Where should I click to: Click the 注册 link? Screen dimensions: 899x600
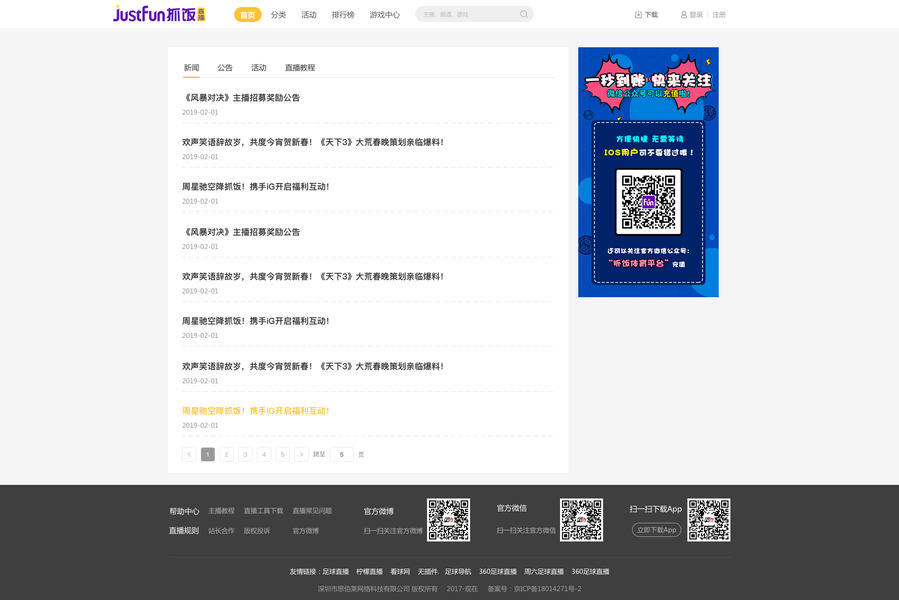(x=719, y=14)
